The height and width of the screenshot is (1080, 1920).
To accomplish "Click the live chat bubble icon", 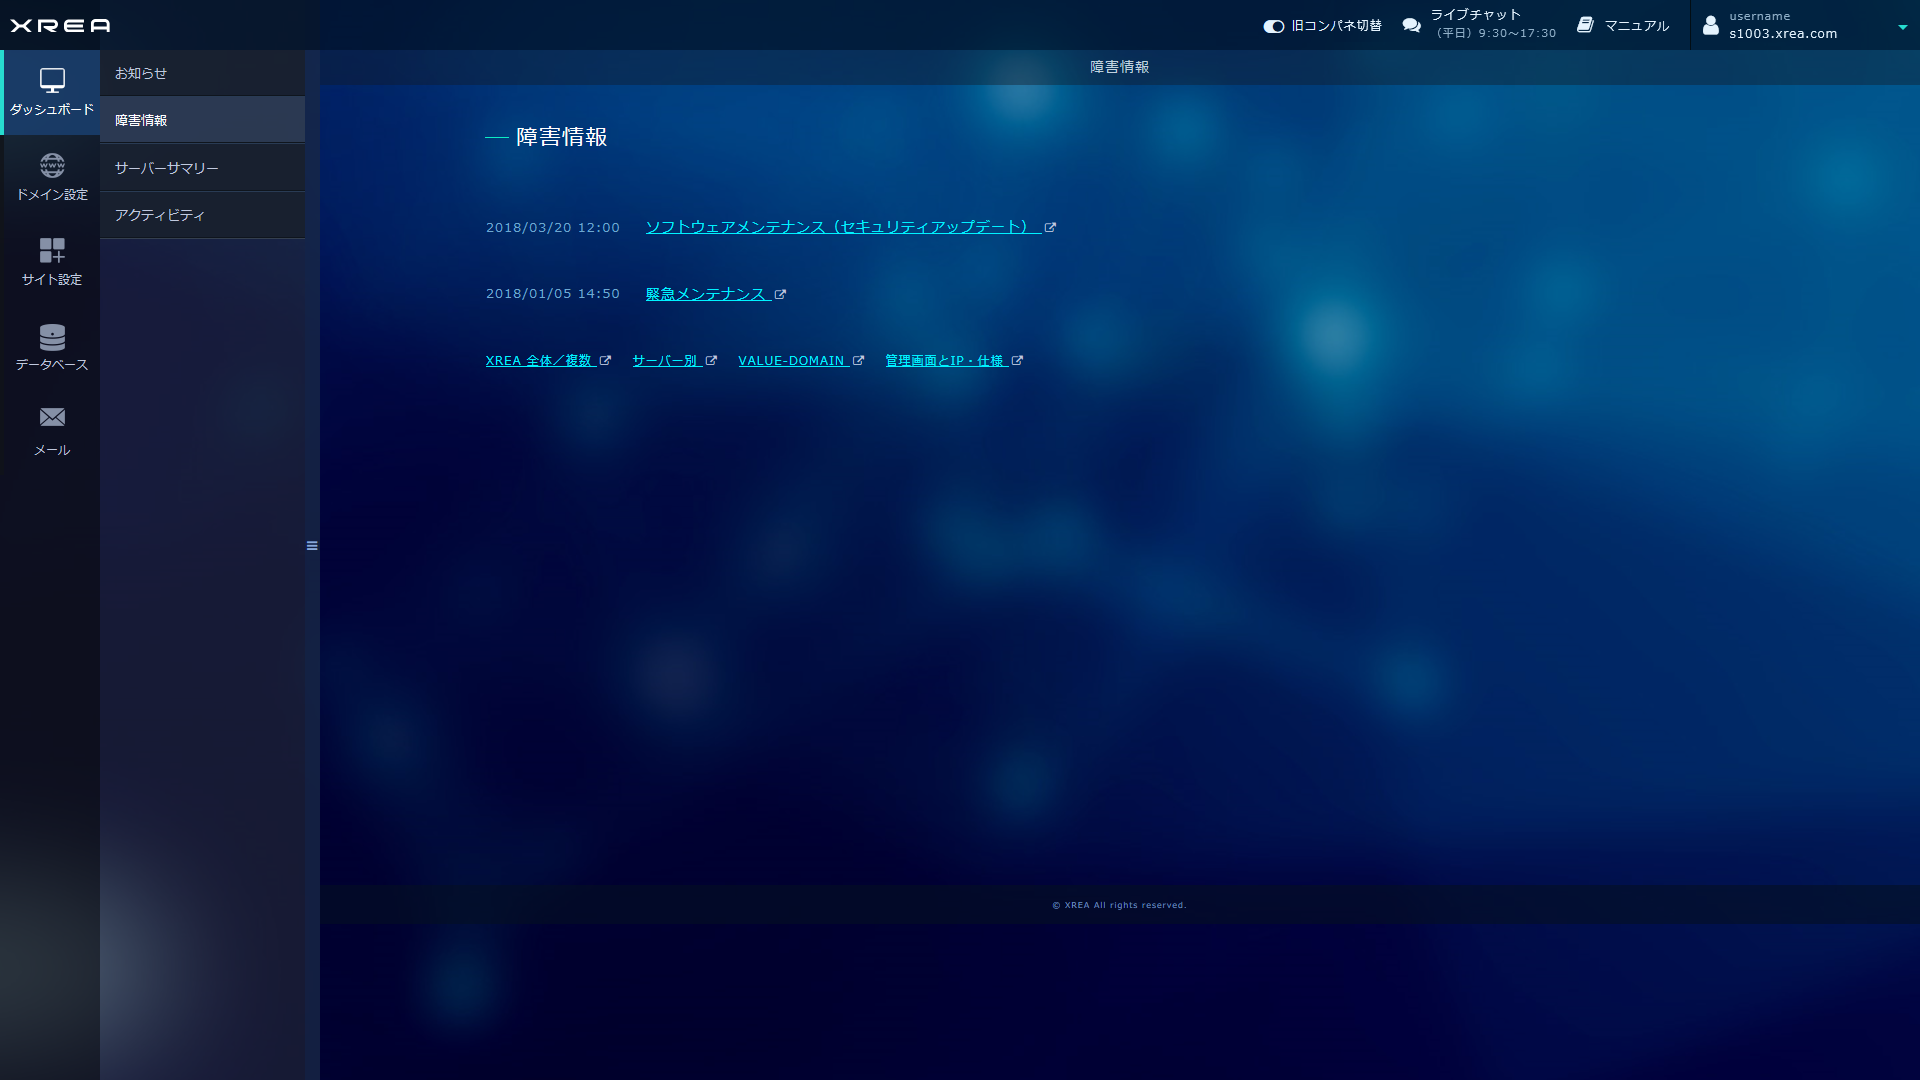I will (x=1411, y=25).
